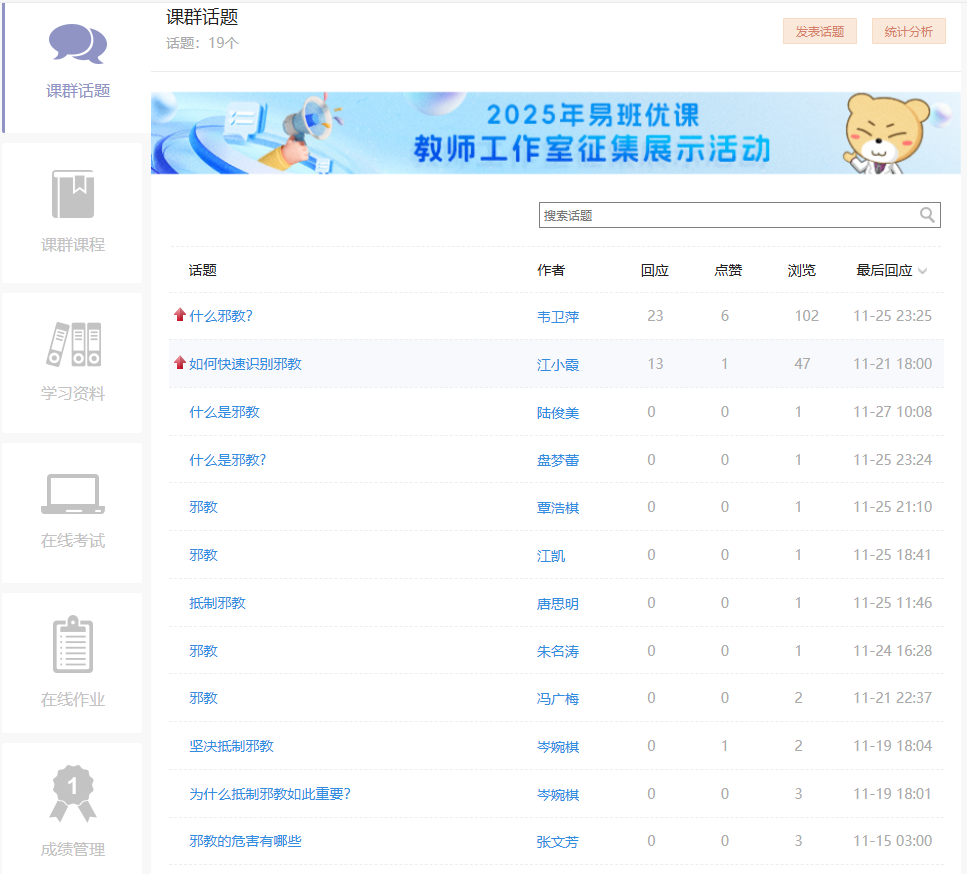Open the topic 邪教的危害有哪些

coord(245,841)
